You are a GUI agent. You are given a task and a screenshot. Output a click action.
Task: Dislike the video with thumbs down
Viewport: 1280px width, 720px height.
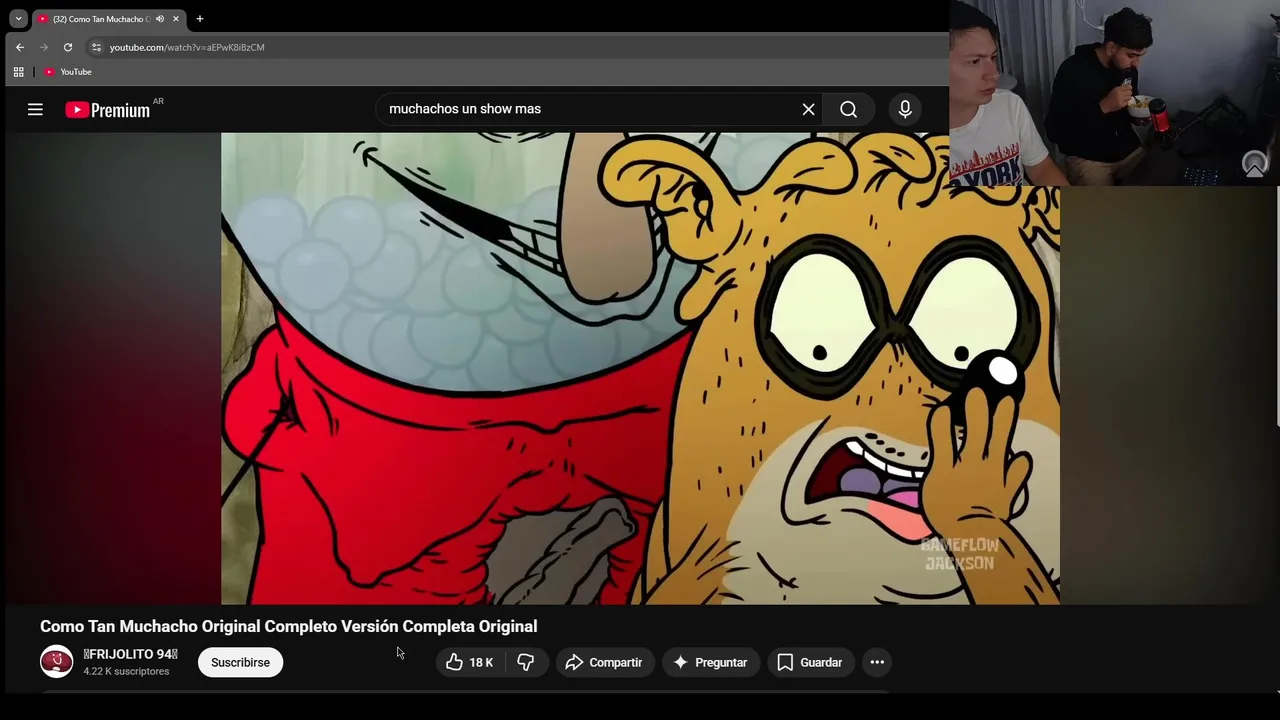point(526,662)
